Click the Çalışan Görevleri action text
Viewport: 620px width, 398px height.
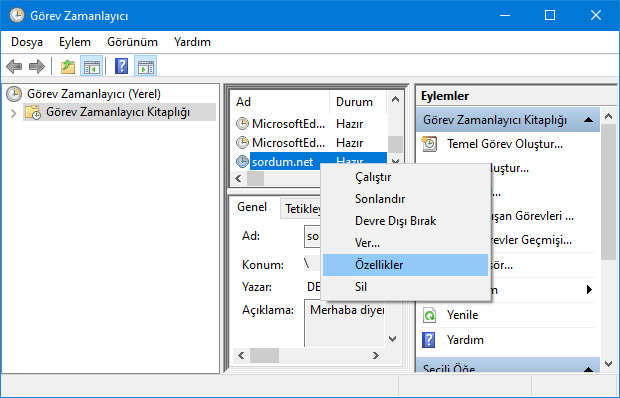tap(532, 216)
